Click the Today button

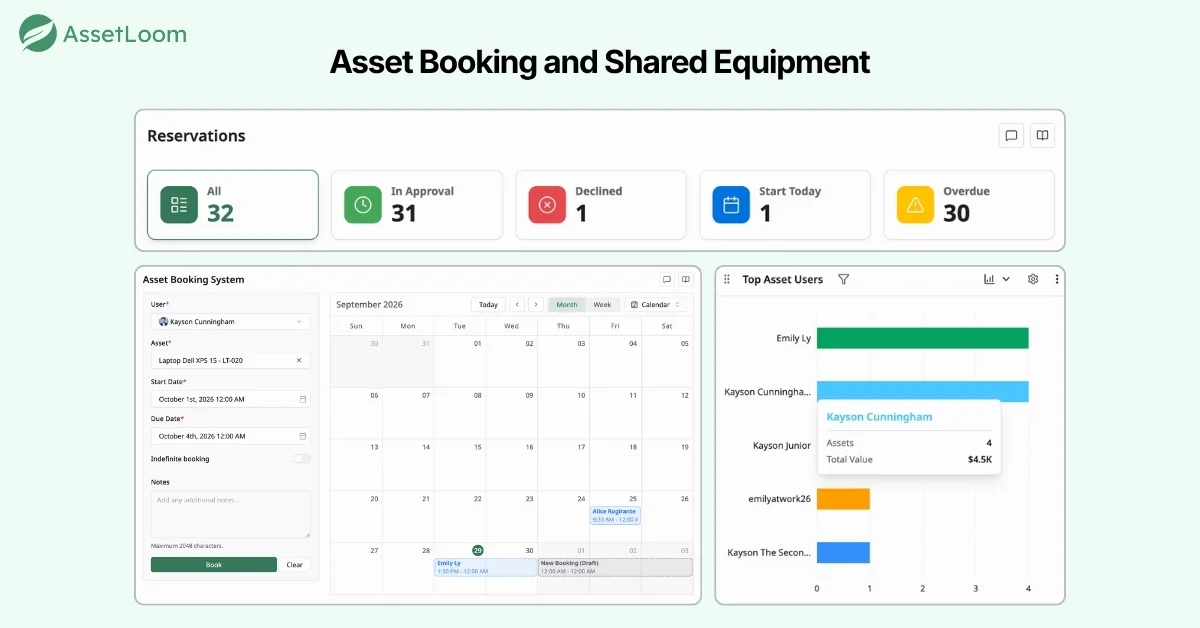point(488,305)
